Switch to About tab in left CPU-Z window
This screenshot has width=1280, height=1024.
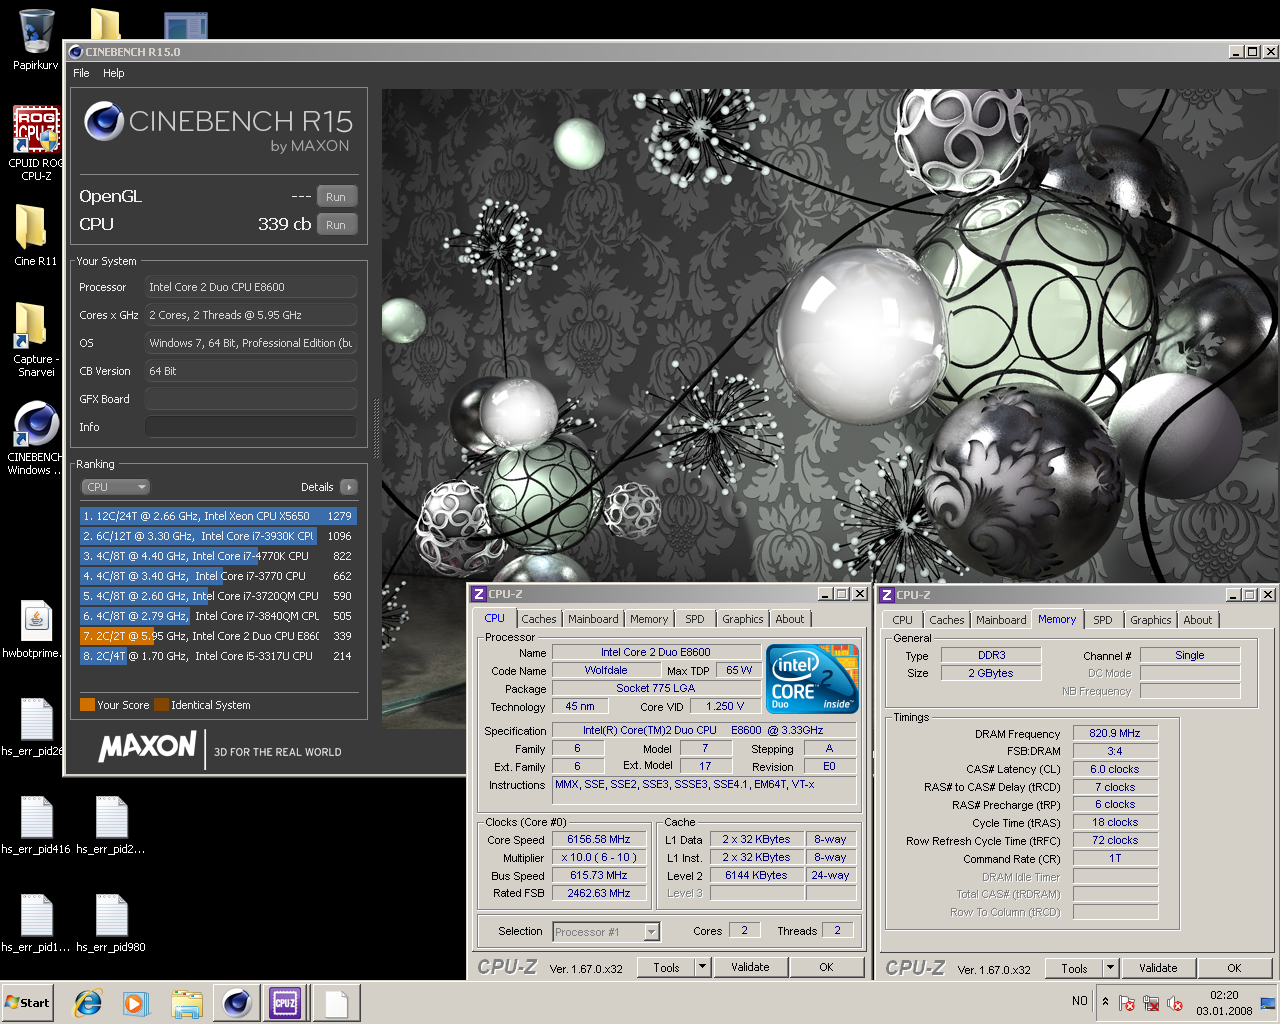tap(790, 619)
